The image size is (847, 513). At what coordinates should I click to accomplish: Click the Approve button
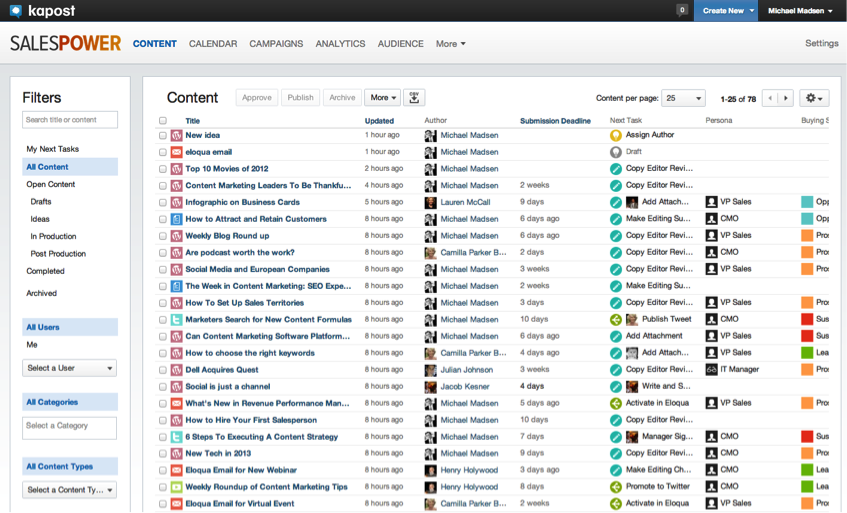pos(257,98)
